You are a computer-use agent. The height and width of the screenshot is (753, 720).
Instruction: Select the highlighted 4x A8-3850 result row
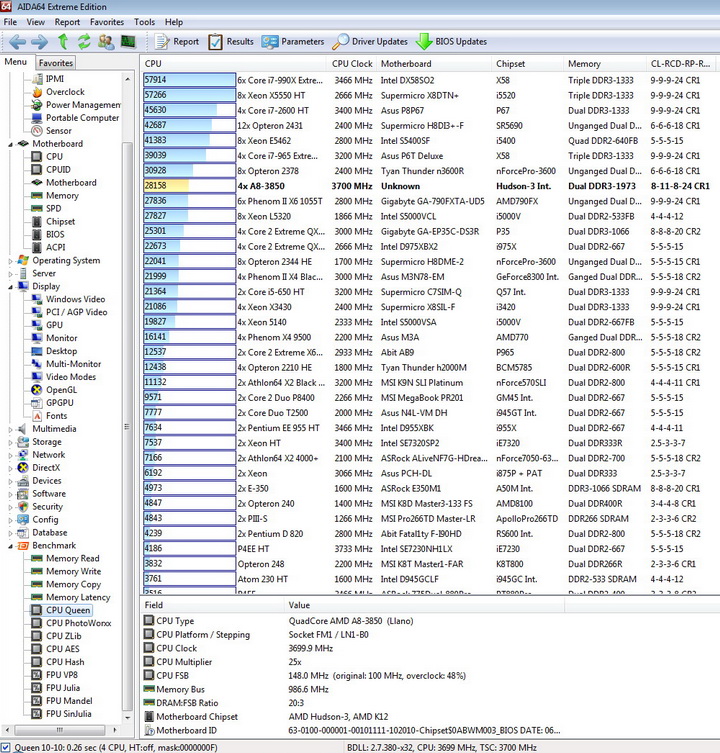pos(429,186)
